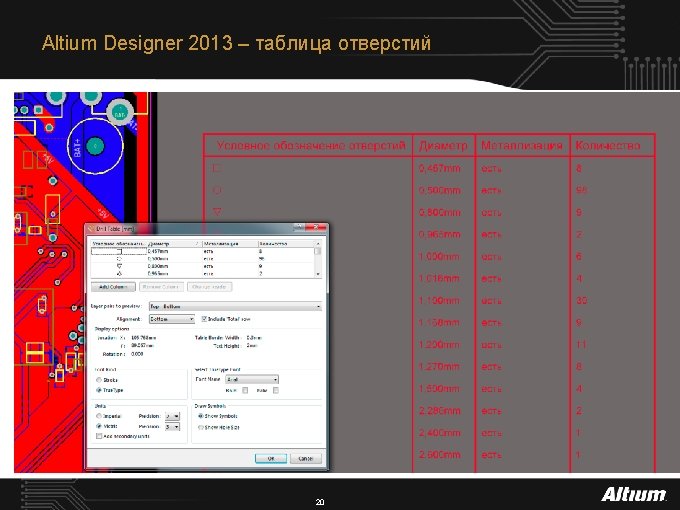
Task: Click the Remove Column button
Action: 161,287
